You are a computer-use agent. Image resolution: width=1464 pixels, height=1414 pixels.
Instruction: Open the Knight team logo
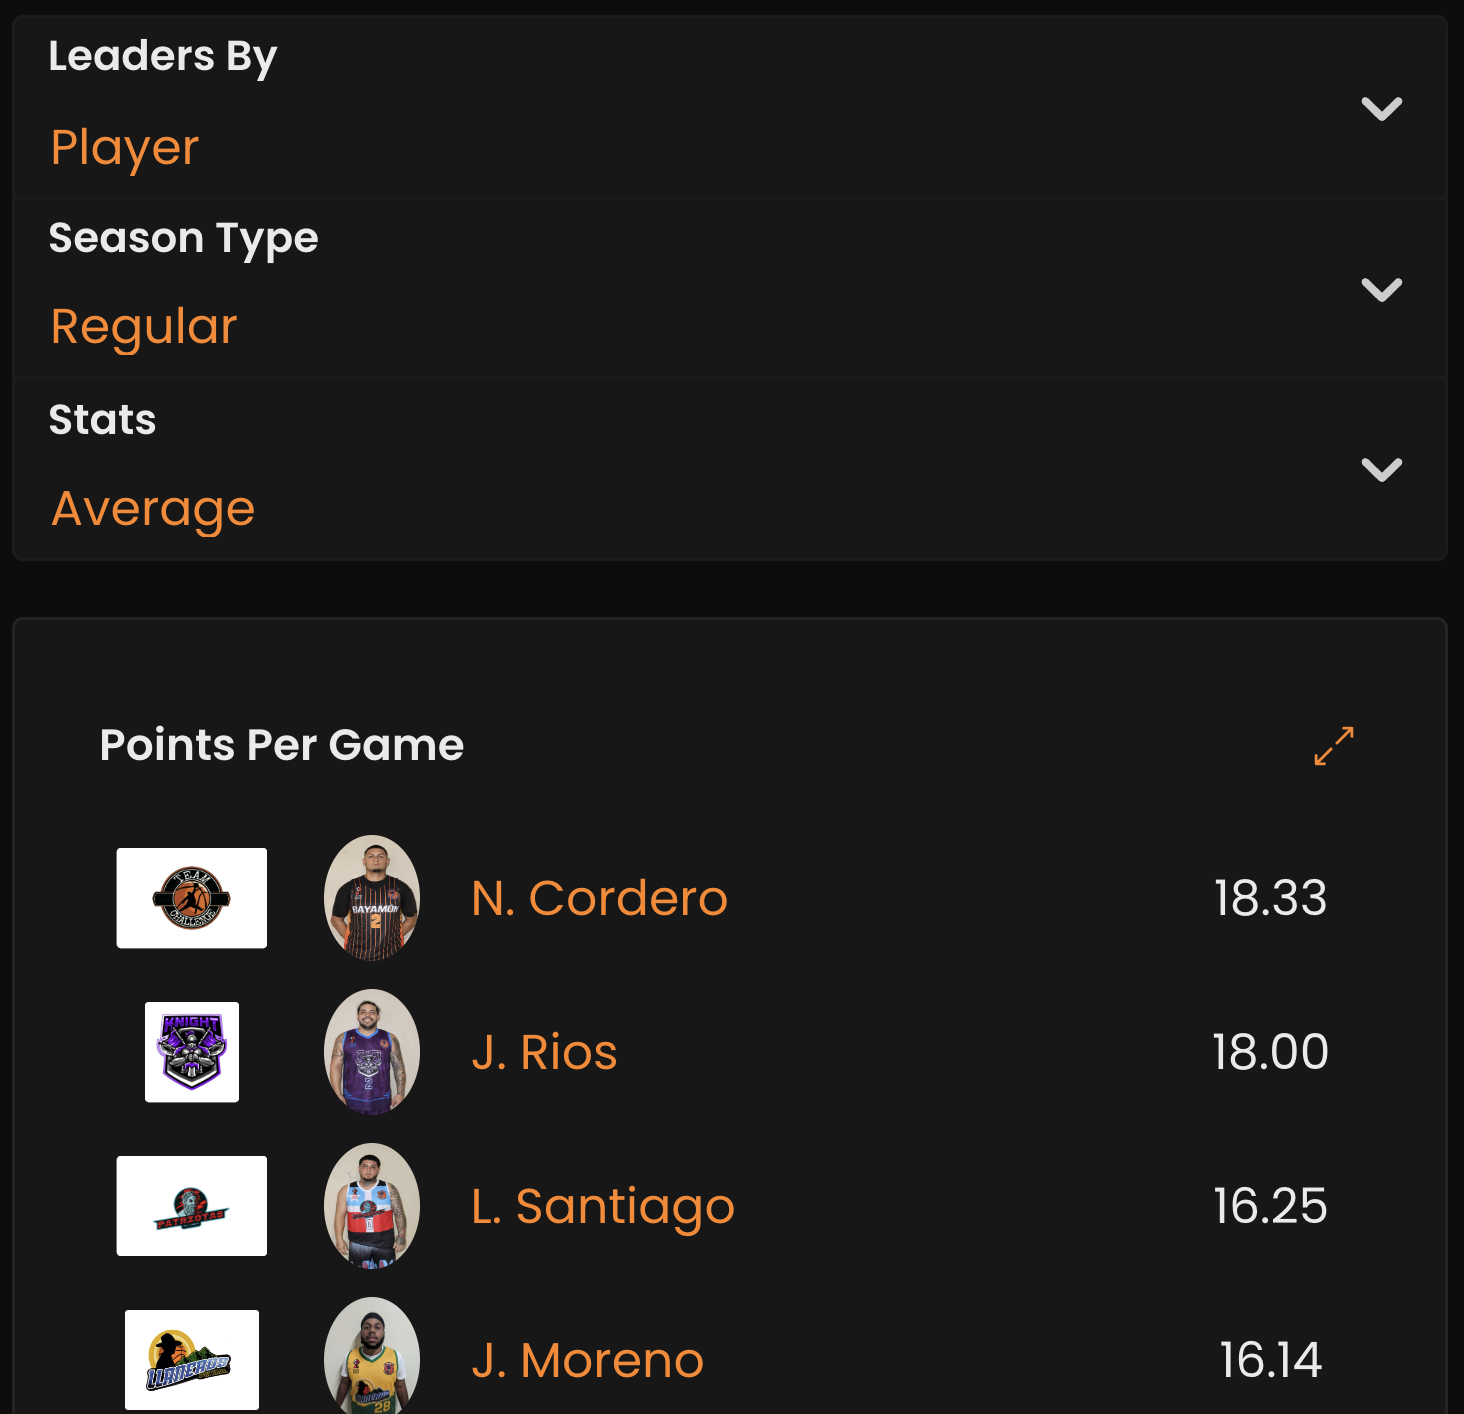coord(192,1052)
